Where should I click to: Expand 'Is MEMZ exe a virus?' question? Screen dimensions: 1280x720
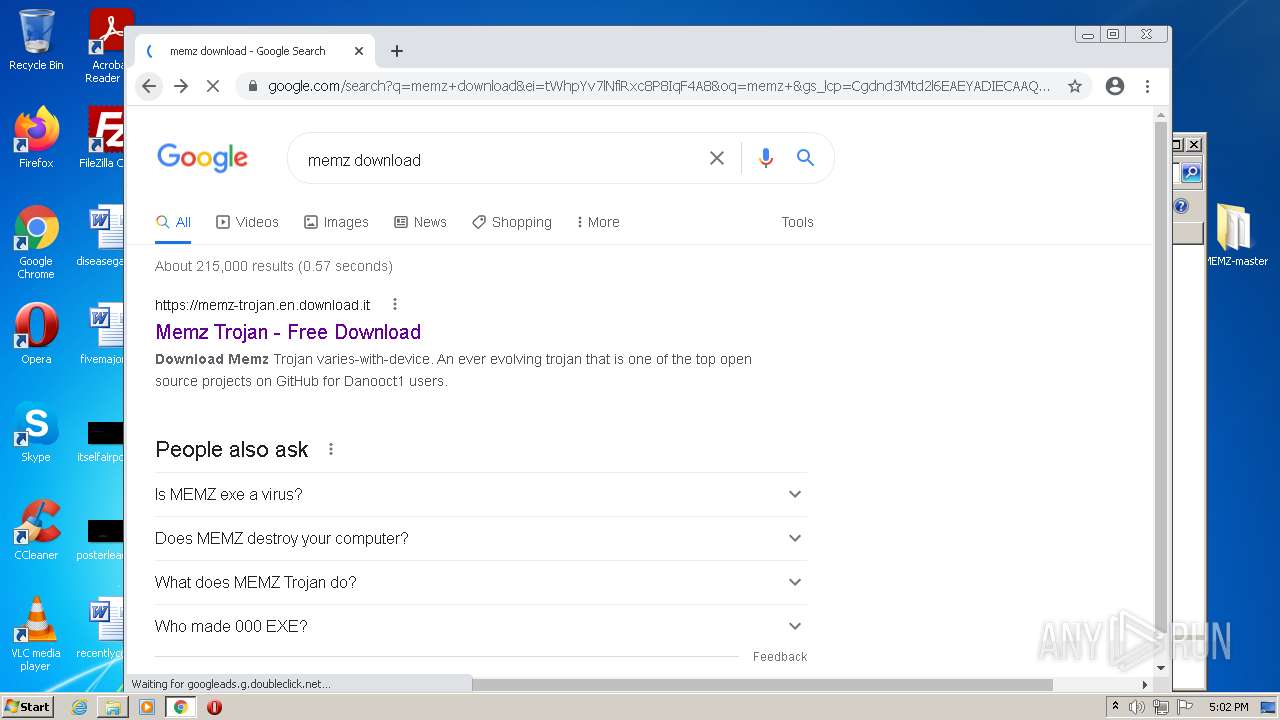click(479, 494)
